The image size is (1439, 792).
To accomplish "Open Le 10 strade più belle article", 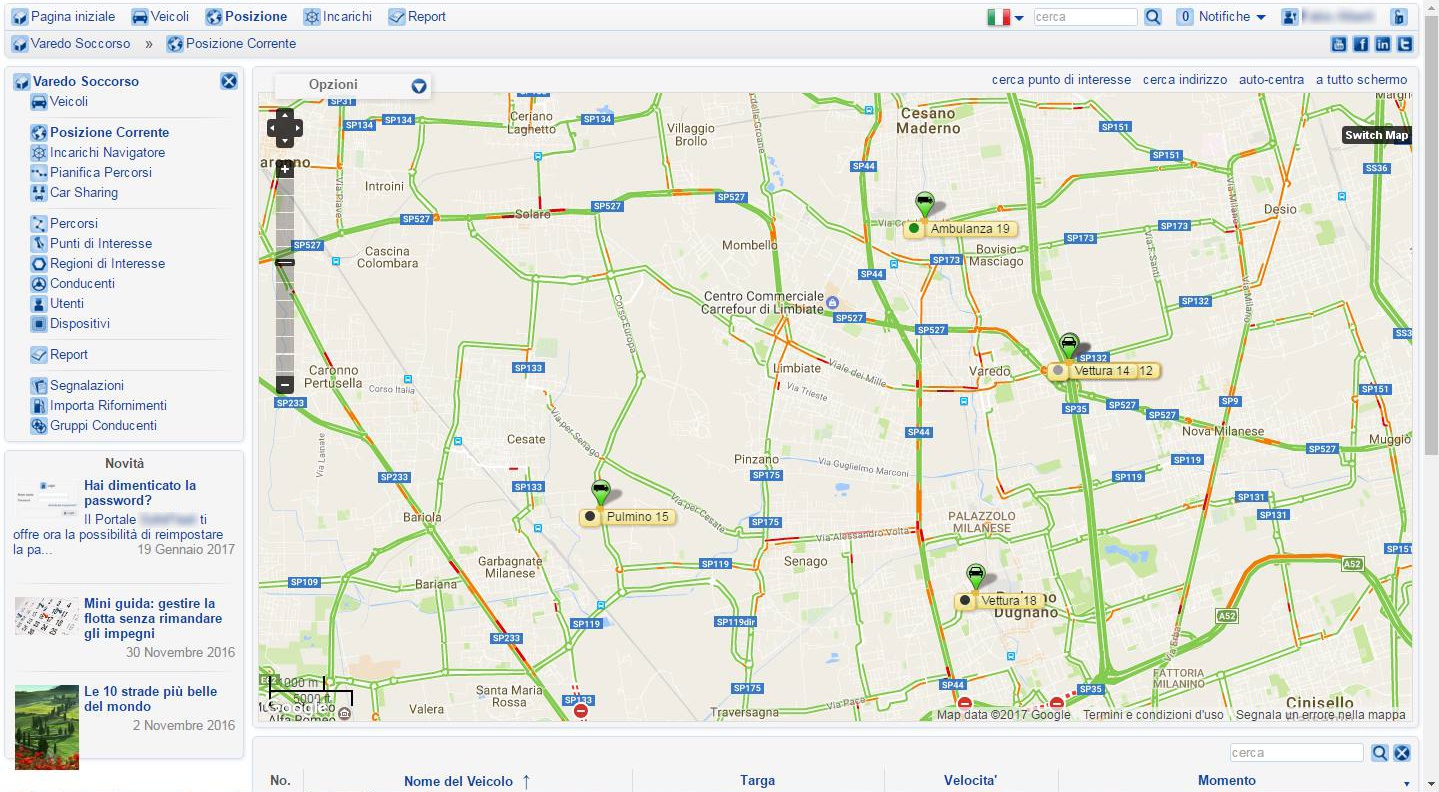I will pos(150,699).
